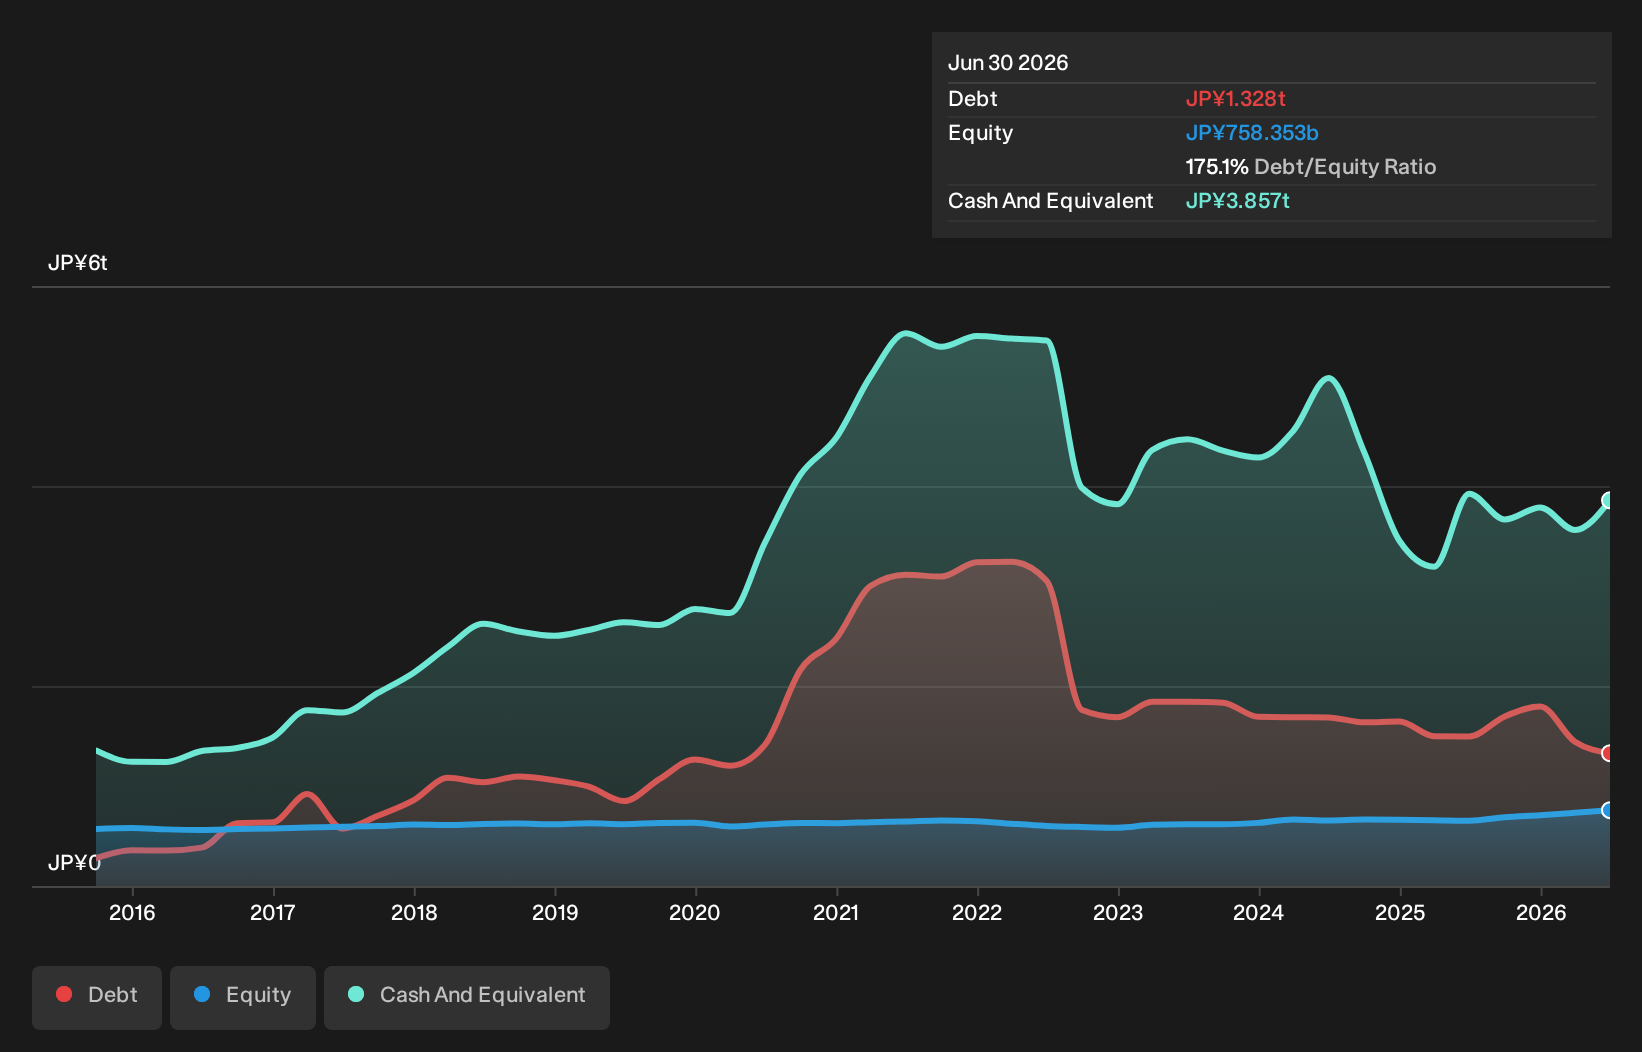1642x1052 pixels.
Task: Click the 2021 x-axis label
Action: pos(836,912)
